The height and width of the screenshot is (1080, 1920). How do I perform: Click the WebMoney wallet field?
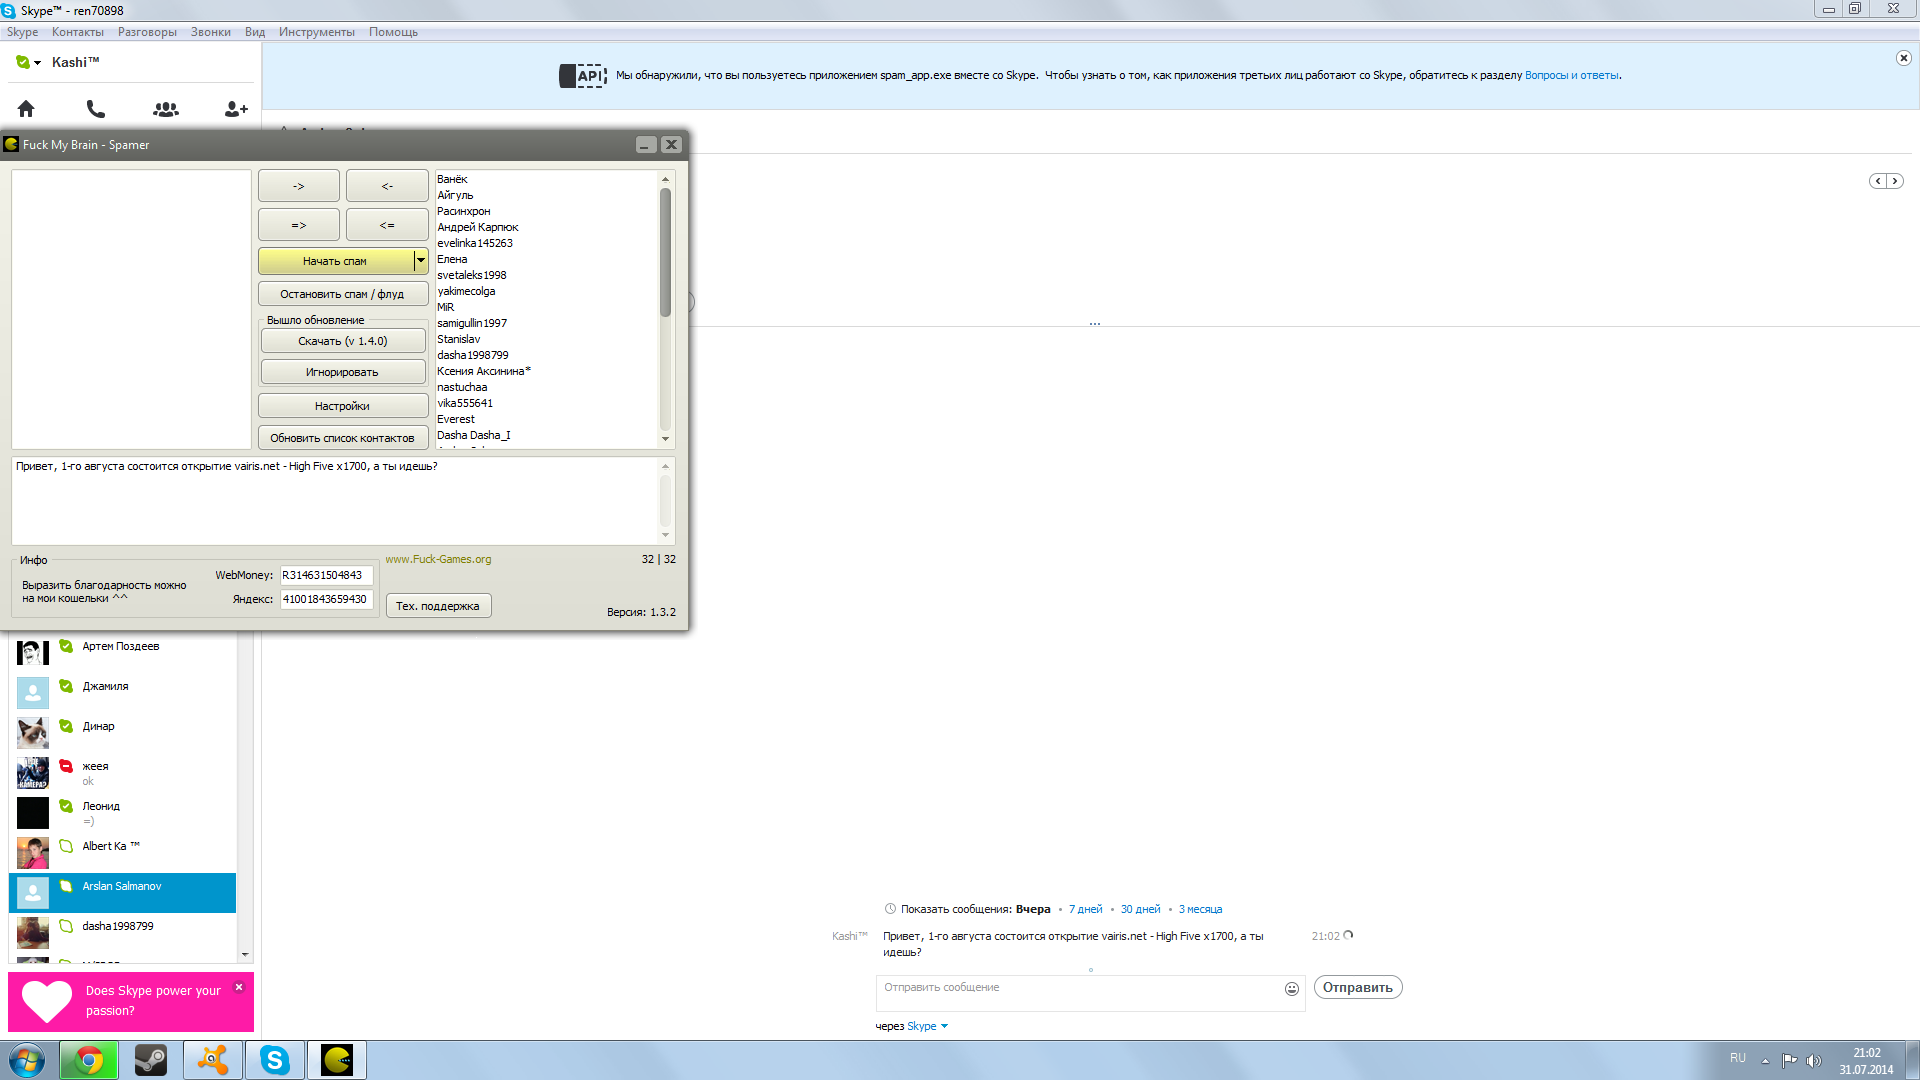(x=326, y=575)
